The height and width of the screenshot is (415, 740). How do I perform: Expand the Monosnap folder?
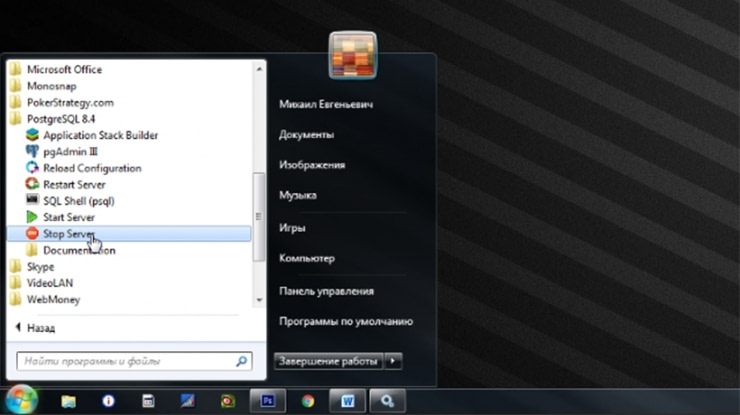tap(51, 86)
